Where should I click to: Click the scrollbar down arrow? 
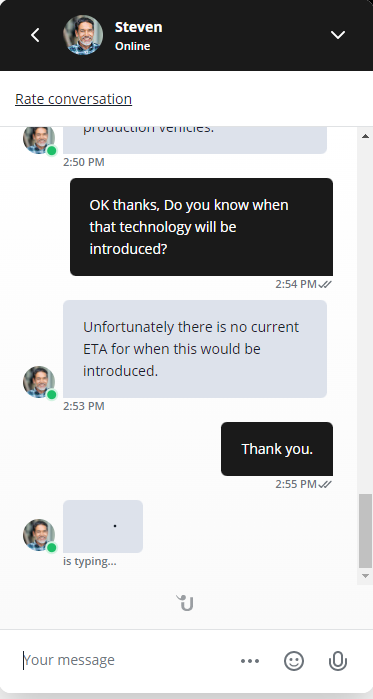pos(365,576)
